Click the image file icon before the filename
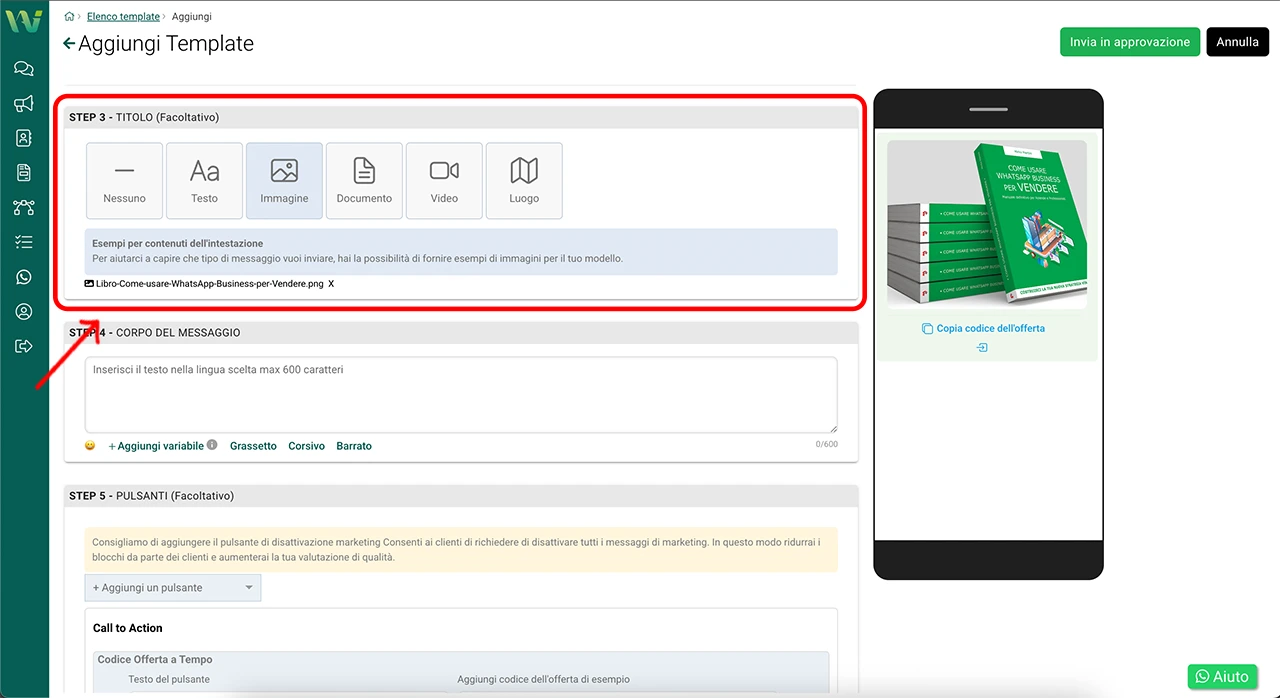 click(89, 284)
